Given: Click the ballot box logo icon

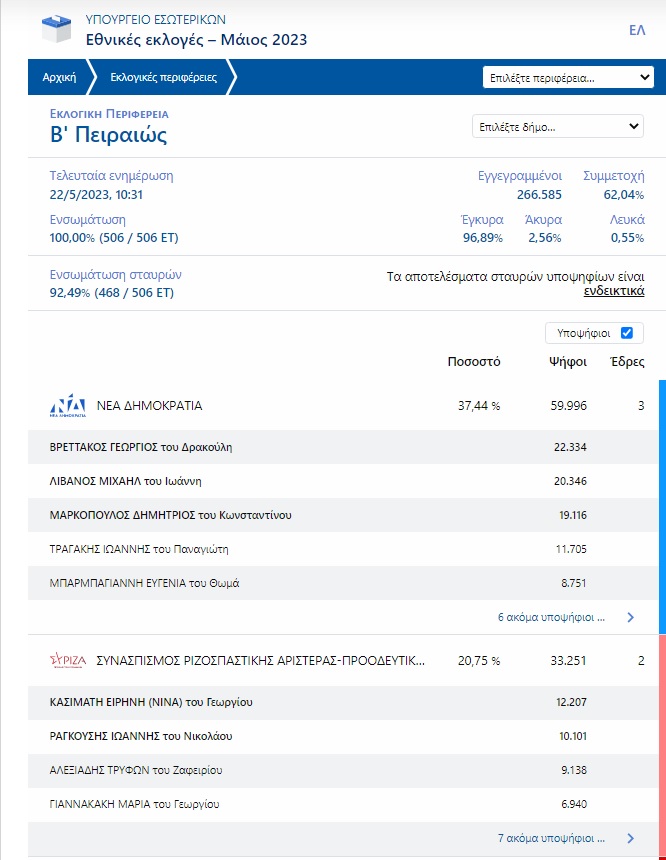Looking at the screenshot, I should click(x=56, y=29).
